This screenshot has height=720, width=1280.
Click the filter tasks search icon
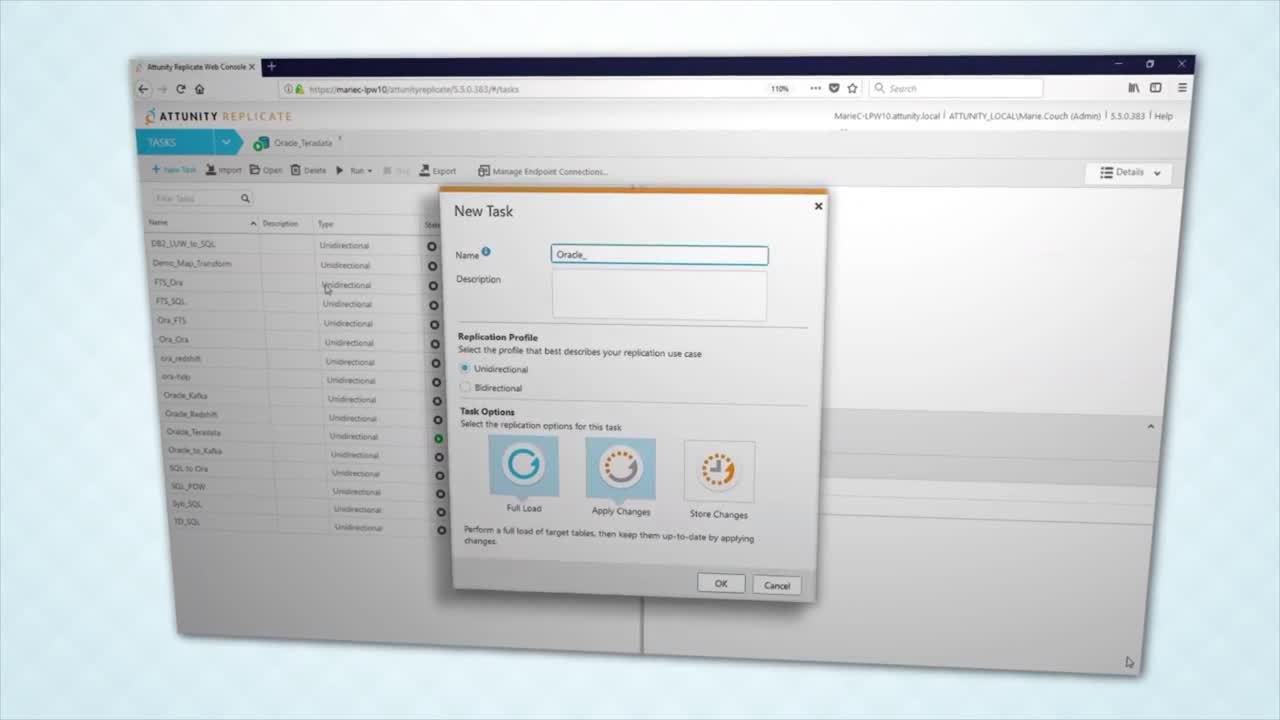tap(245, 198)
